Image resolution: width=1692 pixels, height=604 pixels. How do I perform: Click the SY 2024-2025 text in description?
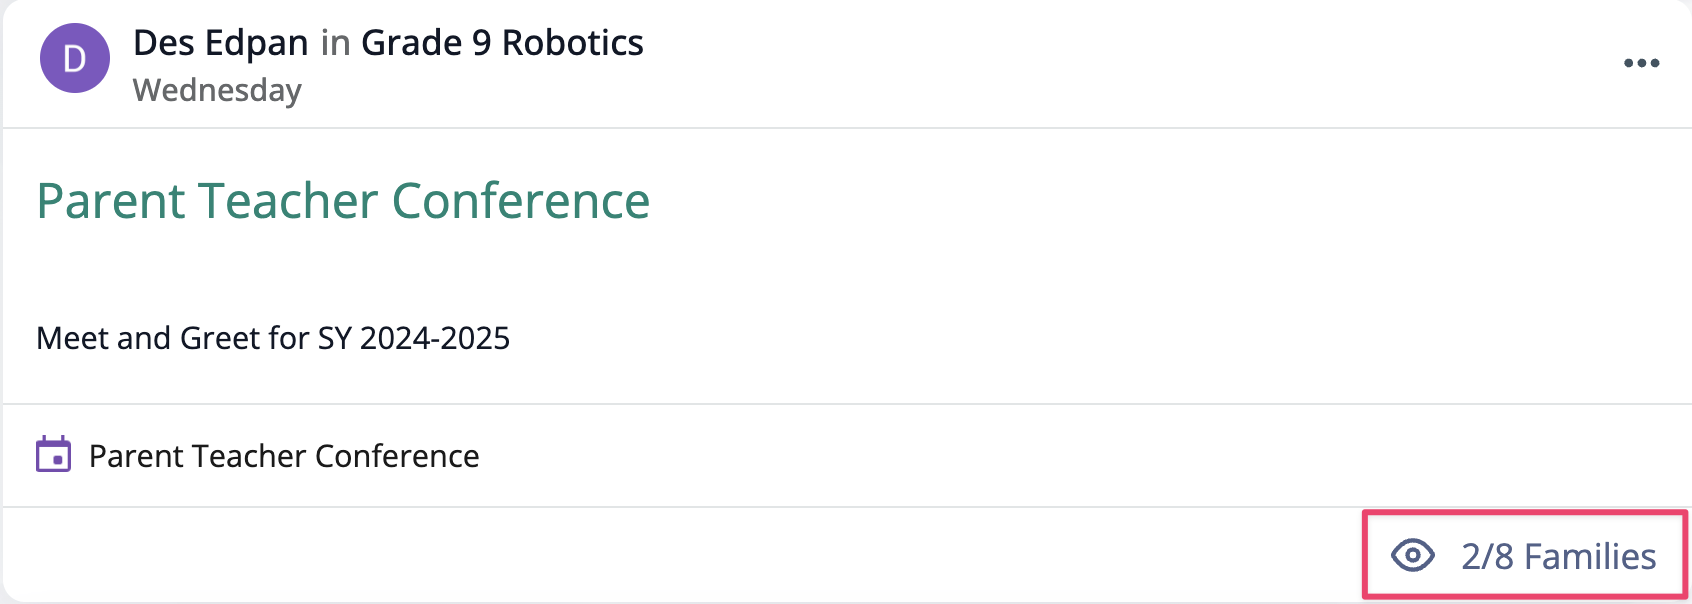pyautogui.click(x=414, y=338)
